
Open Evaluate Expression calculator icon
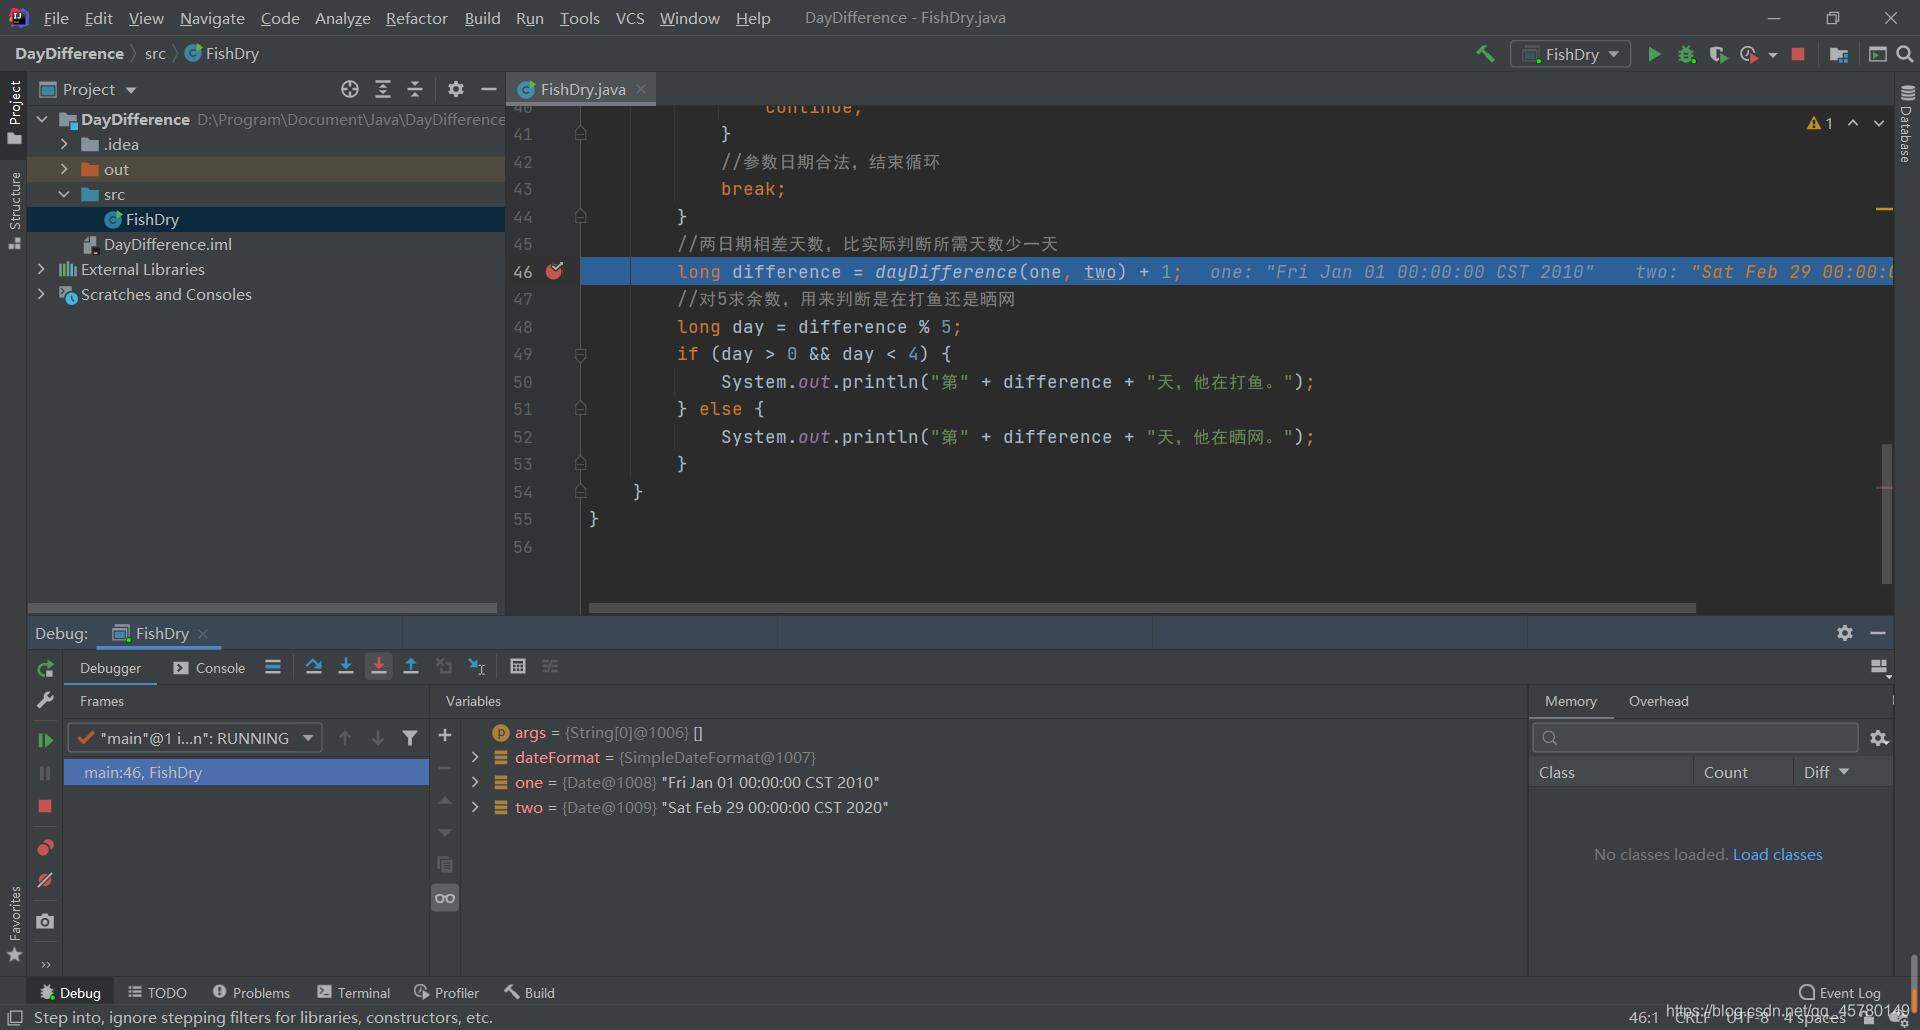(517, 666)
